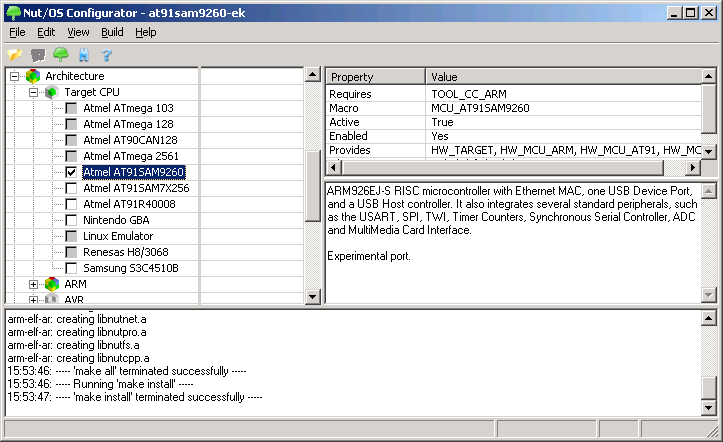The height and width of the screenshot is (442, 723).
Task: Select the Samsung S3C4510B tree item
Action: [x=131, y=268]
